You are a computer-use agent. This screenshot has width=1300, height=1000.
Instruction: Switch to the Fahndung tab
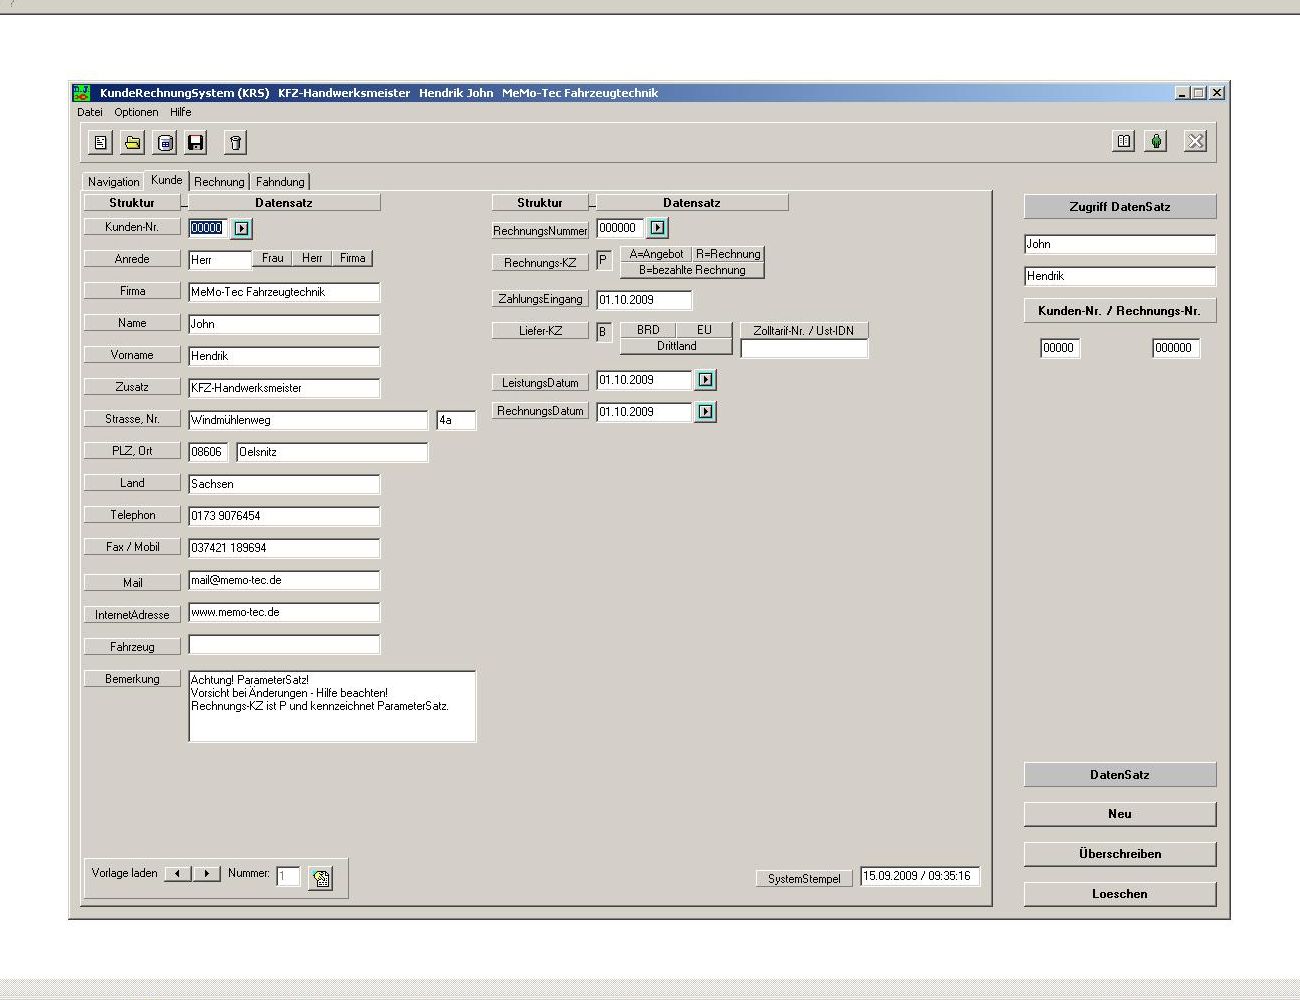[x=280, y=182]
